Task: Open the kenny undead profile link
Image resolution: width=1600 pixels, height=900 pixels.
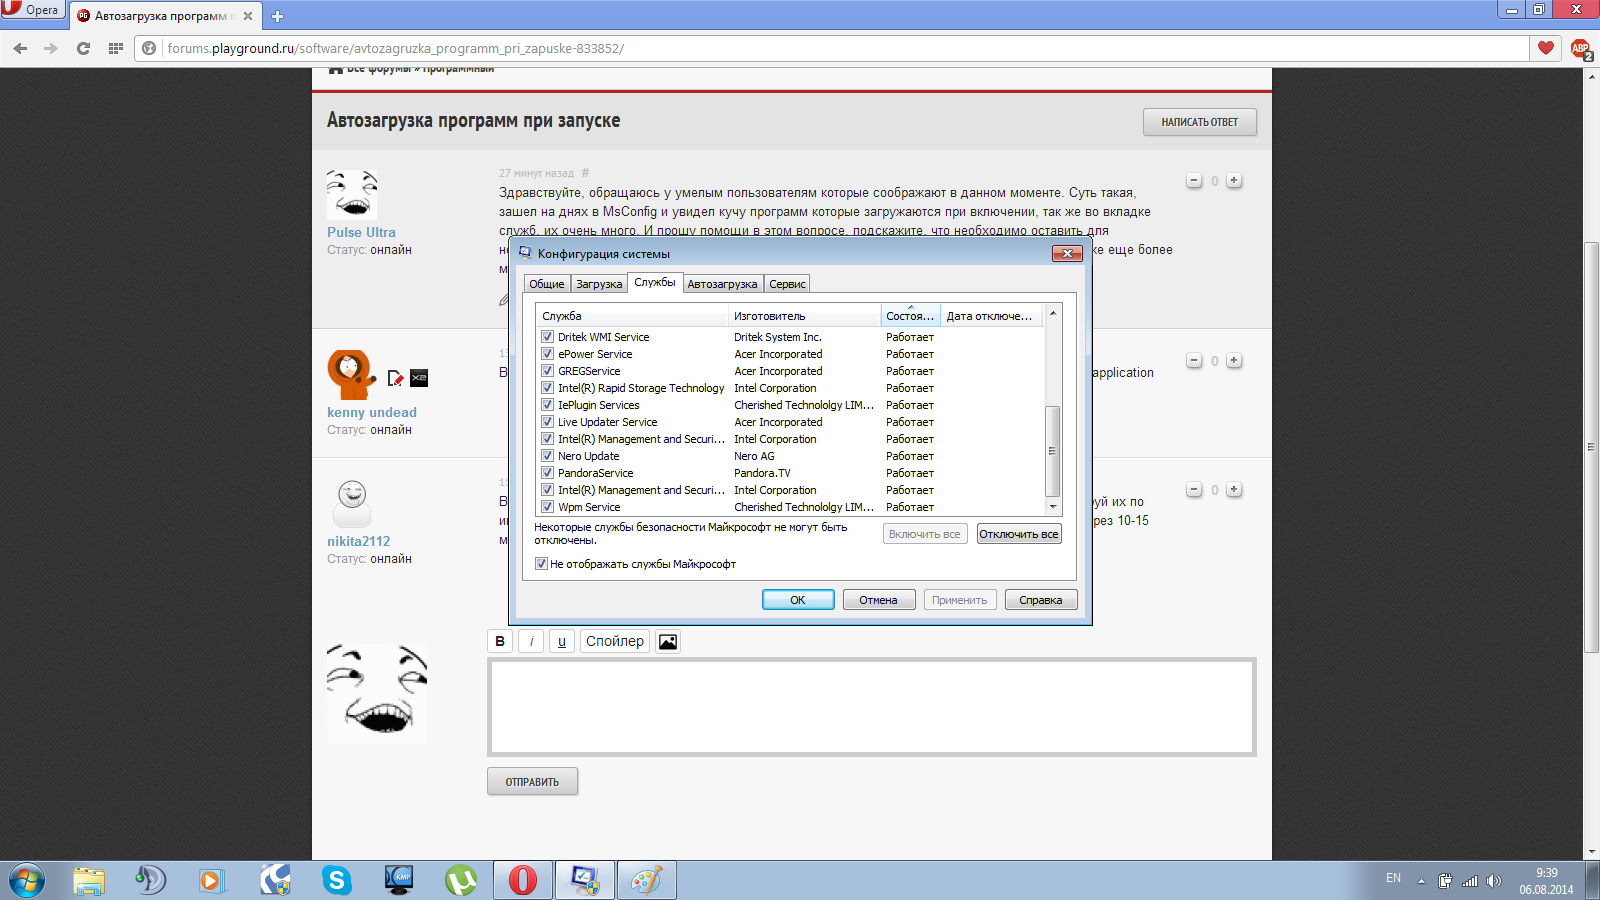Action: (x=372, y=412)
